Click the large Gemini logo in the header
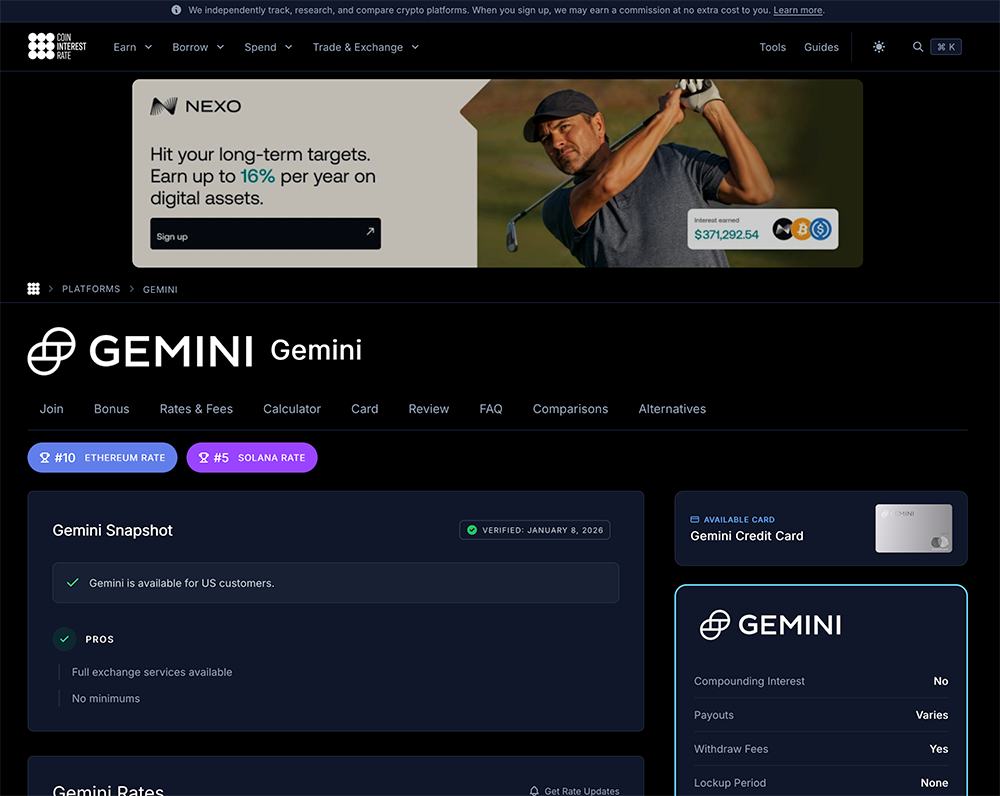The width and height of the screenshot is (1000, 796). 140,351
